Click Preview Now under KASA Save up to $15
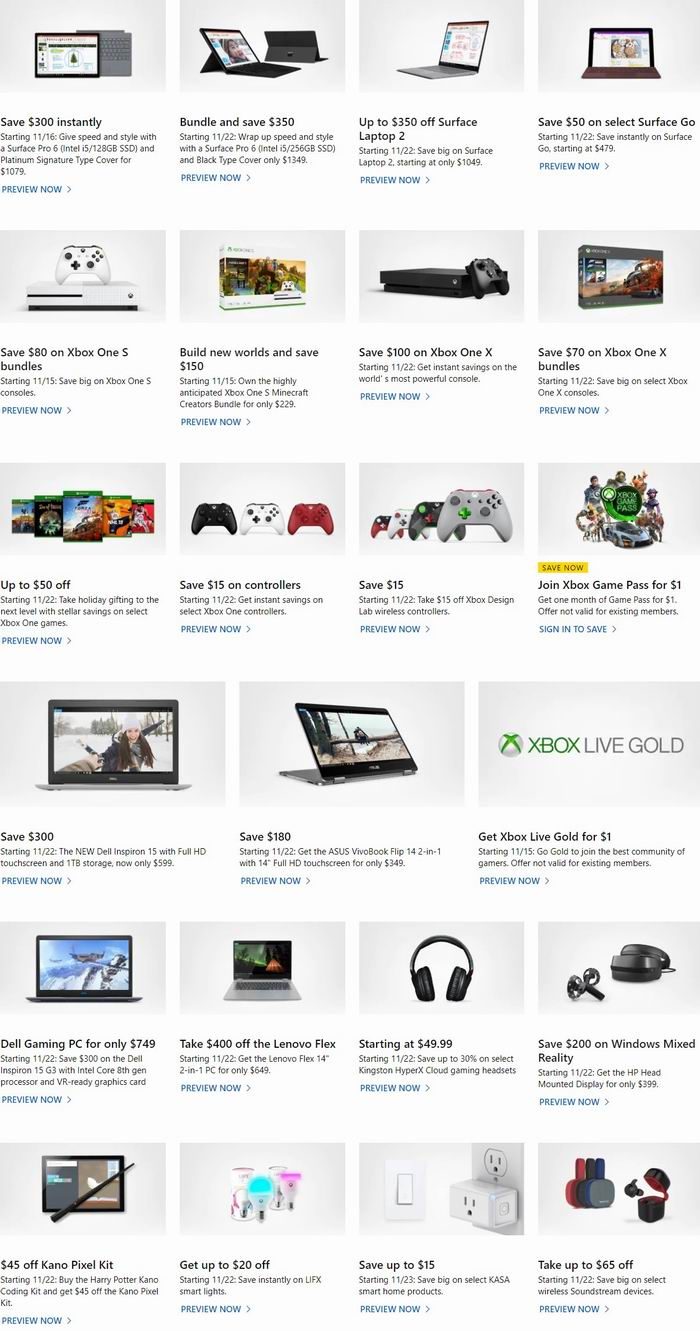This screenshot has width=700, height=1331. click(x=395, y=1309)
